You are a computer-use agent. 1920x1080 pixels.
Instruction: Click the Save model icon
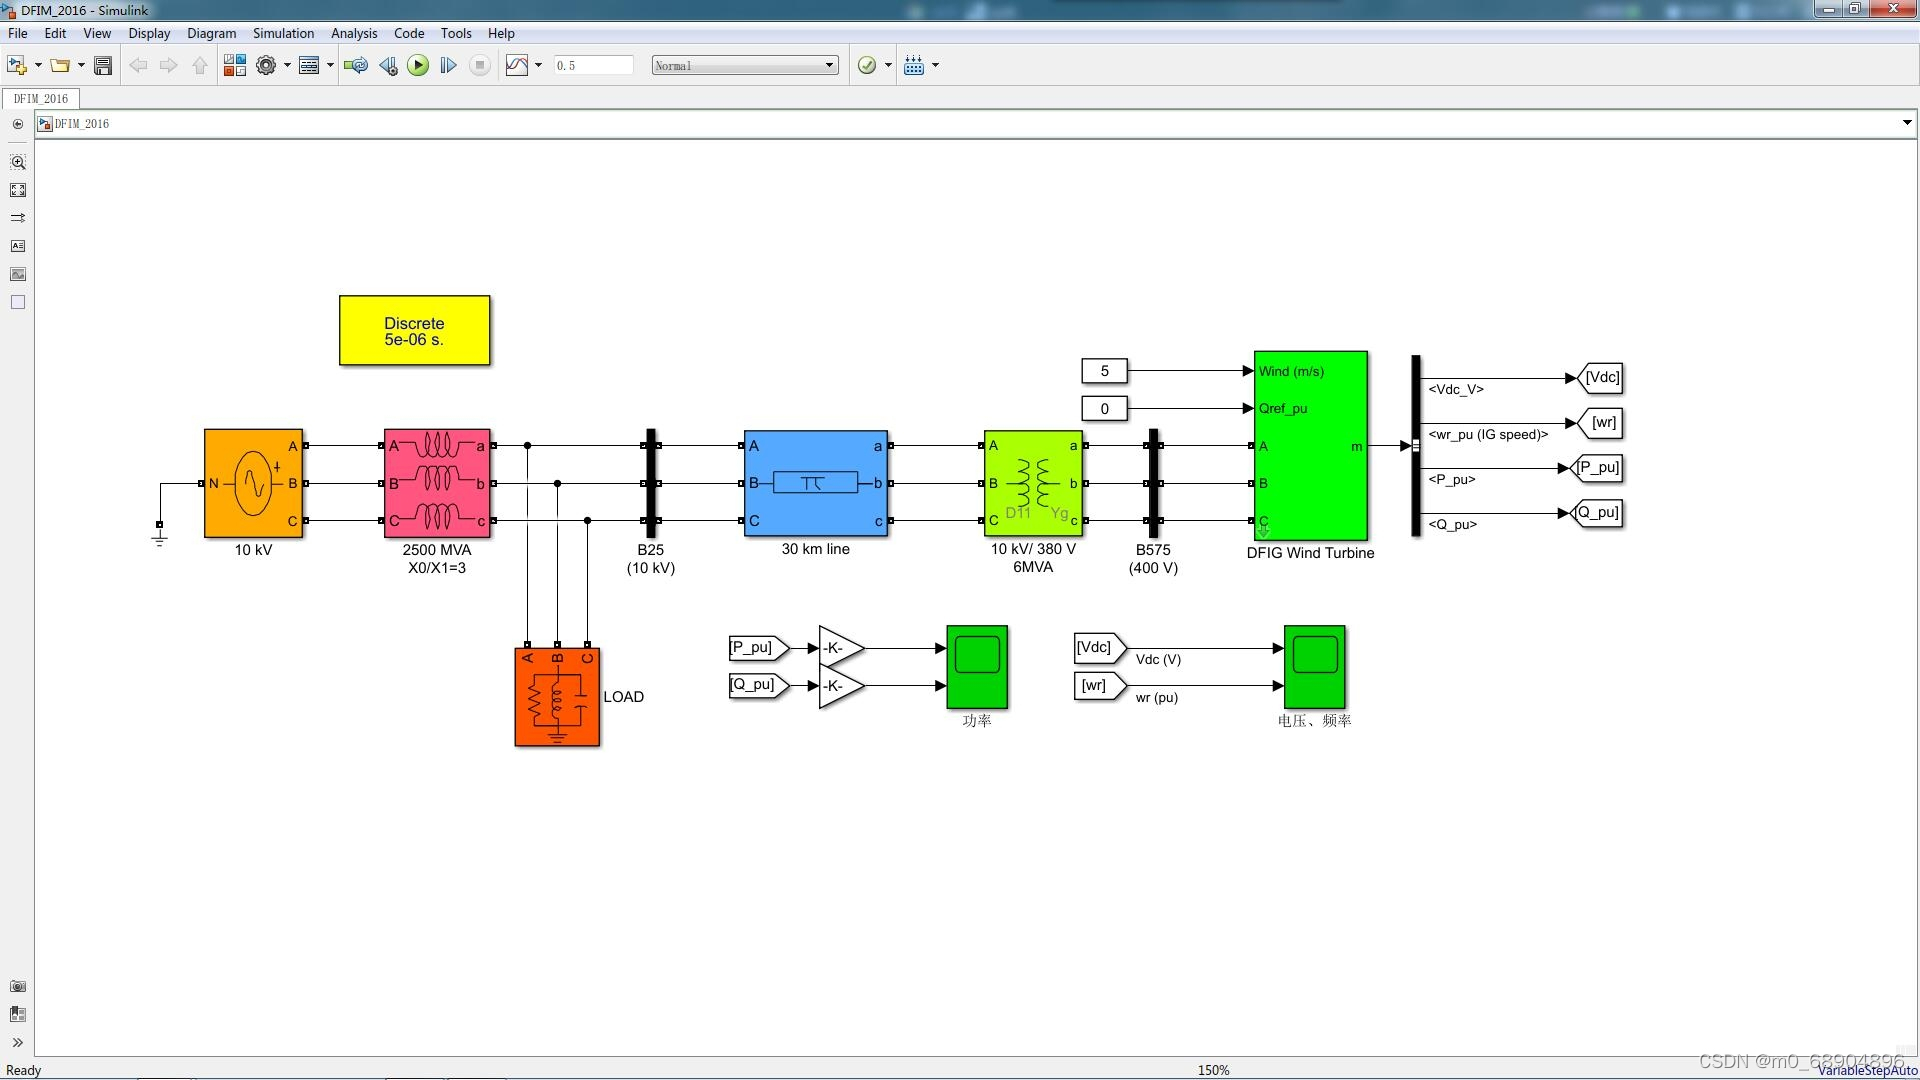click(x=102, y=66)
